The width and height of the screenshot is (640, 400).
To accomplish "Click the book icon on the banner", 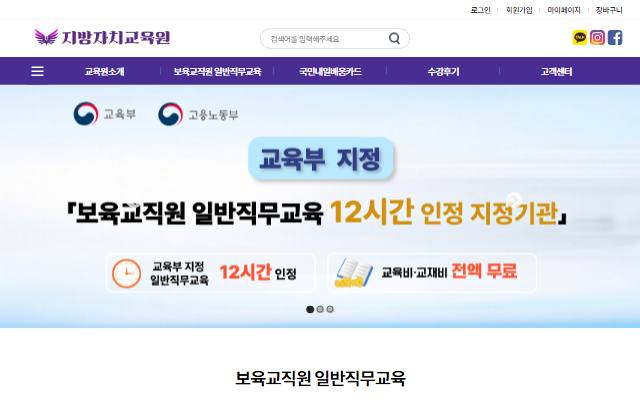I will 353,272.
